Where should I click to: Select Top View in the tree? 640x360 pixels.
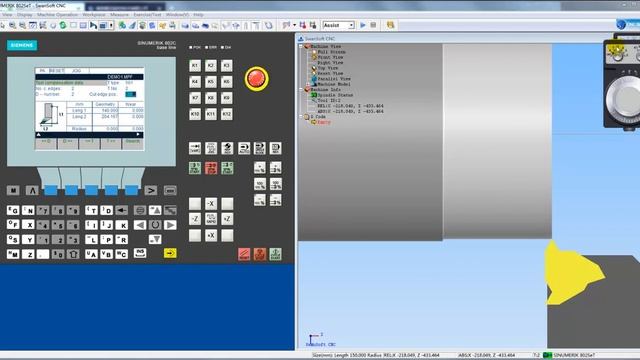(x=328, y=68)
